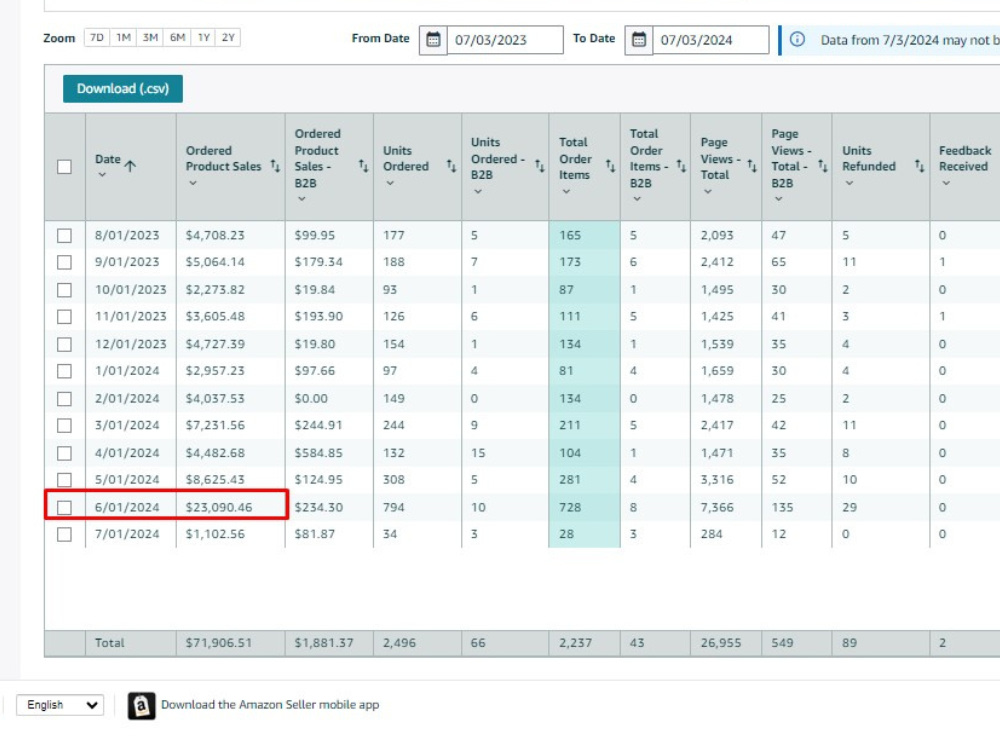Click the 794 units ordered cell
1000x750 pixels.
[393, 508]
